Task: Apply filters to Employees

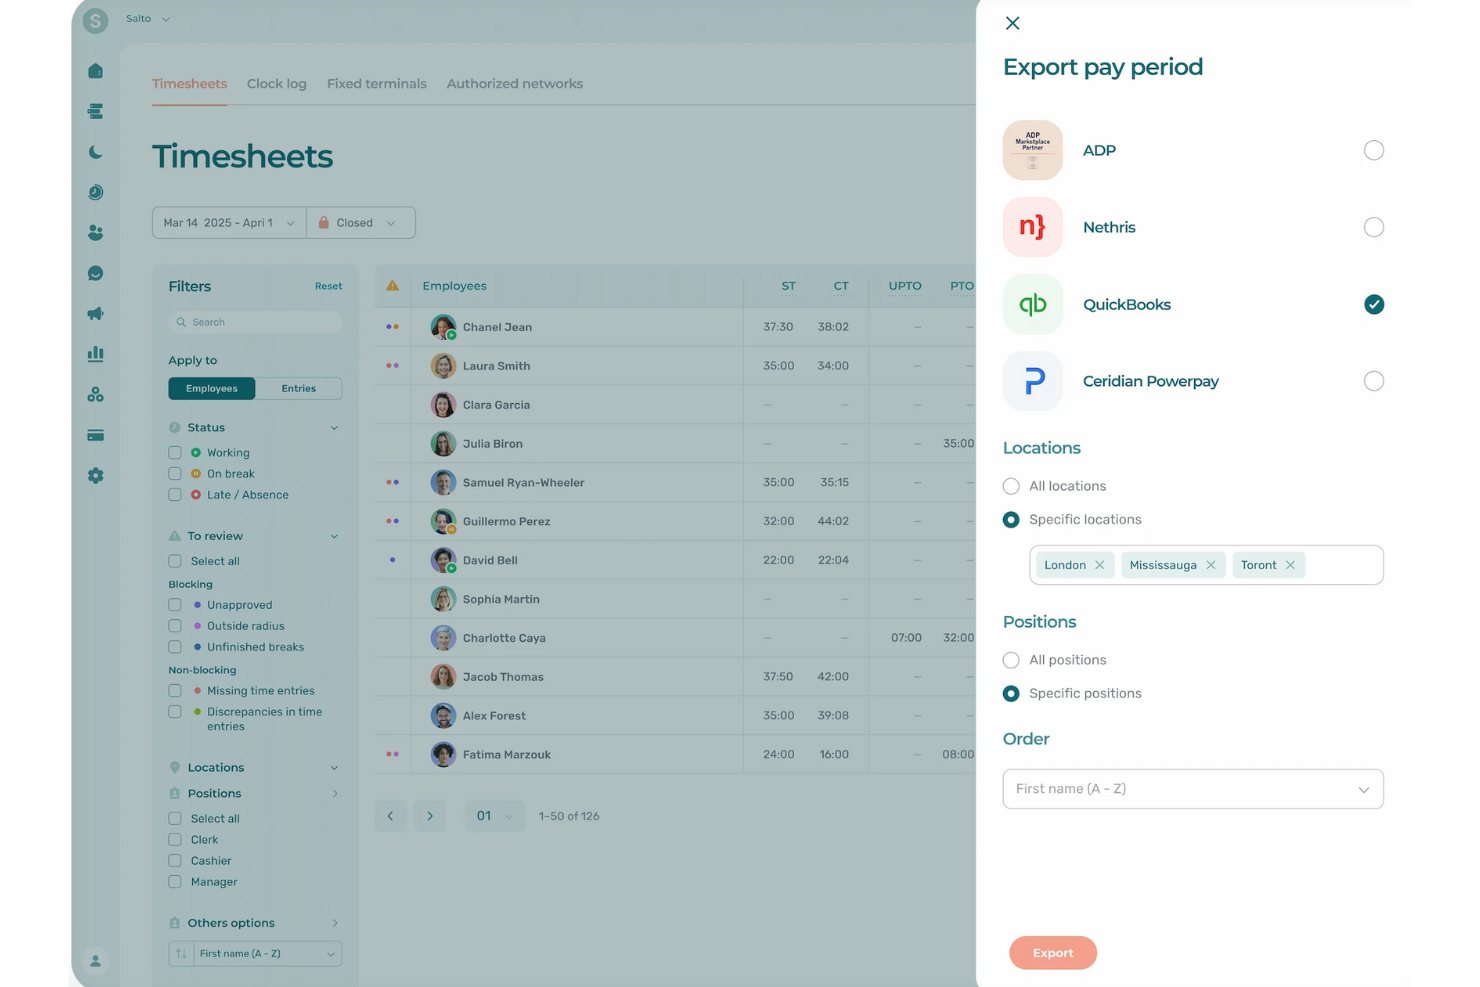Action: point(212,388)
